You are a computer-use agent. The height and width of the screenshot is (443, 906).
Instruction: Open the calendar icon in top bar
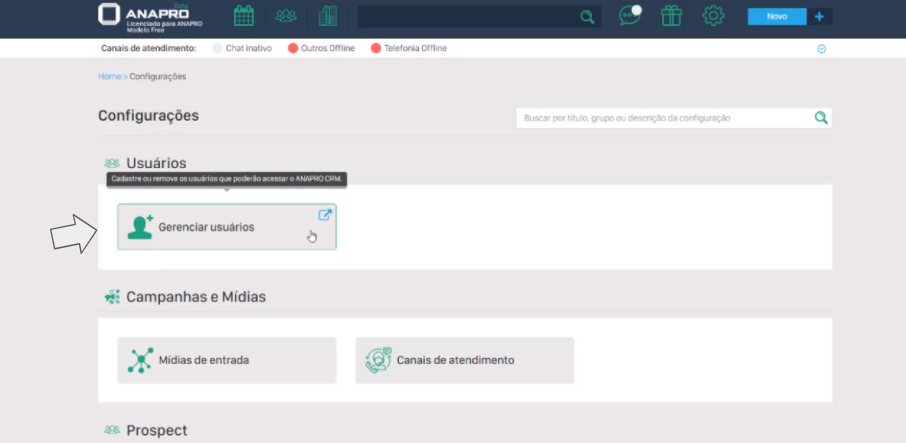point(243,16)
